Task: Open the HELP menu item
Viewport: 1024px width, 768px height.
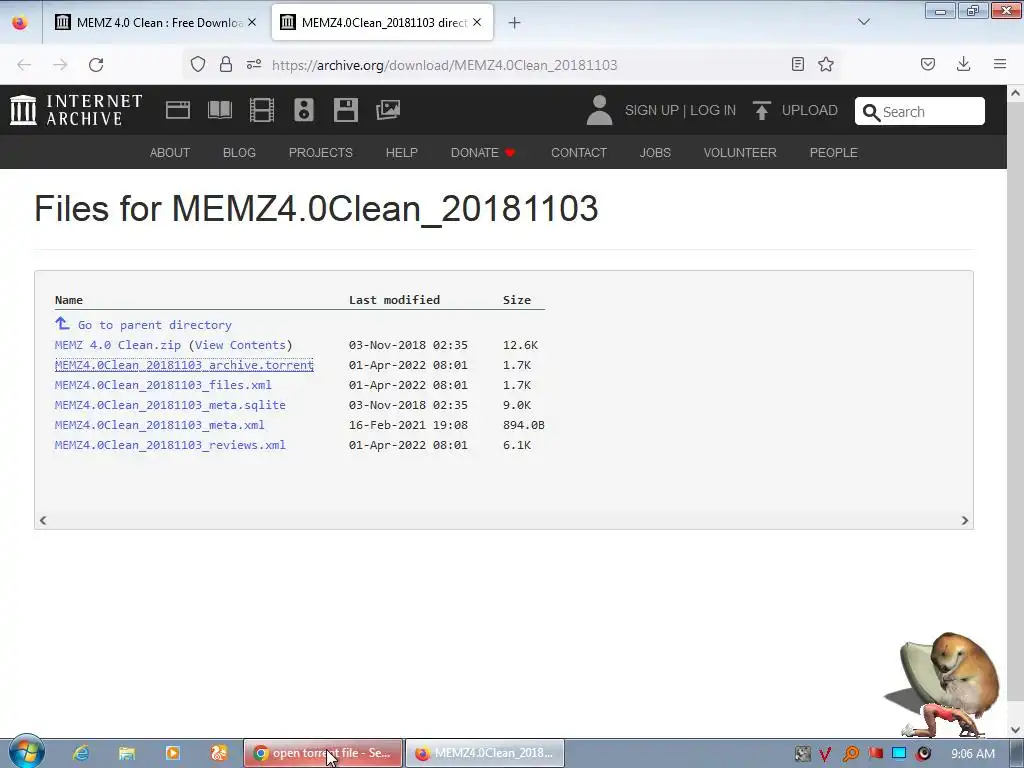Action: (x=402, y=152)
